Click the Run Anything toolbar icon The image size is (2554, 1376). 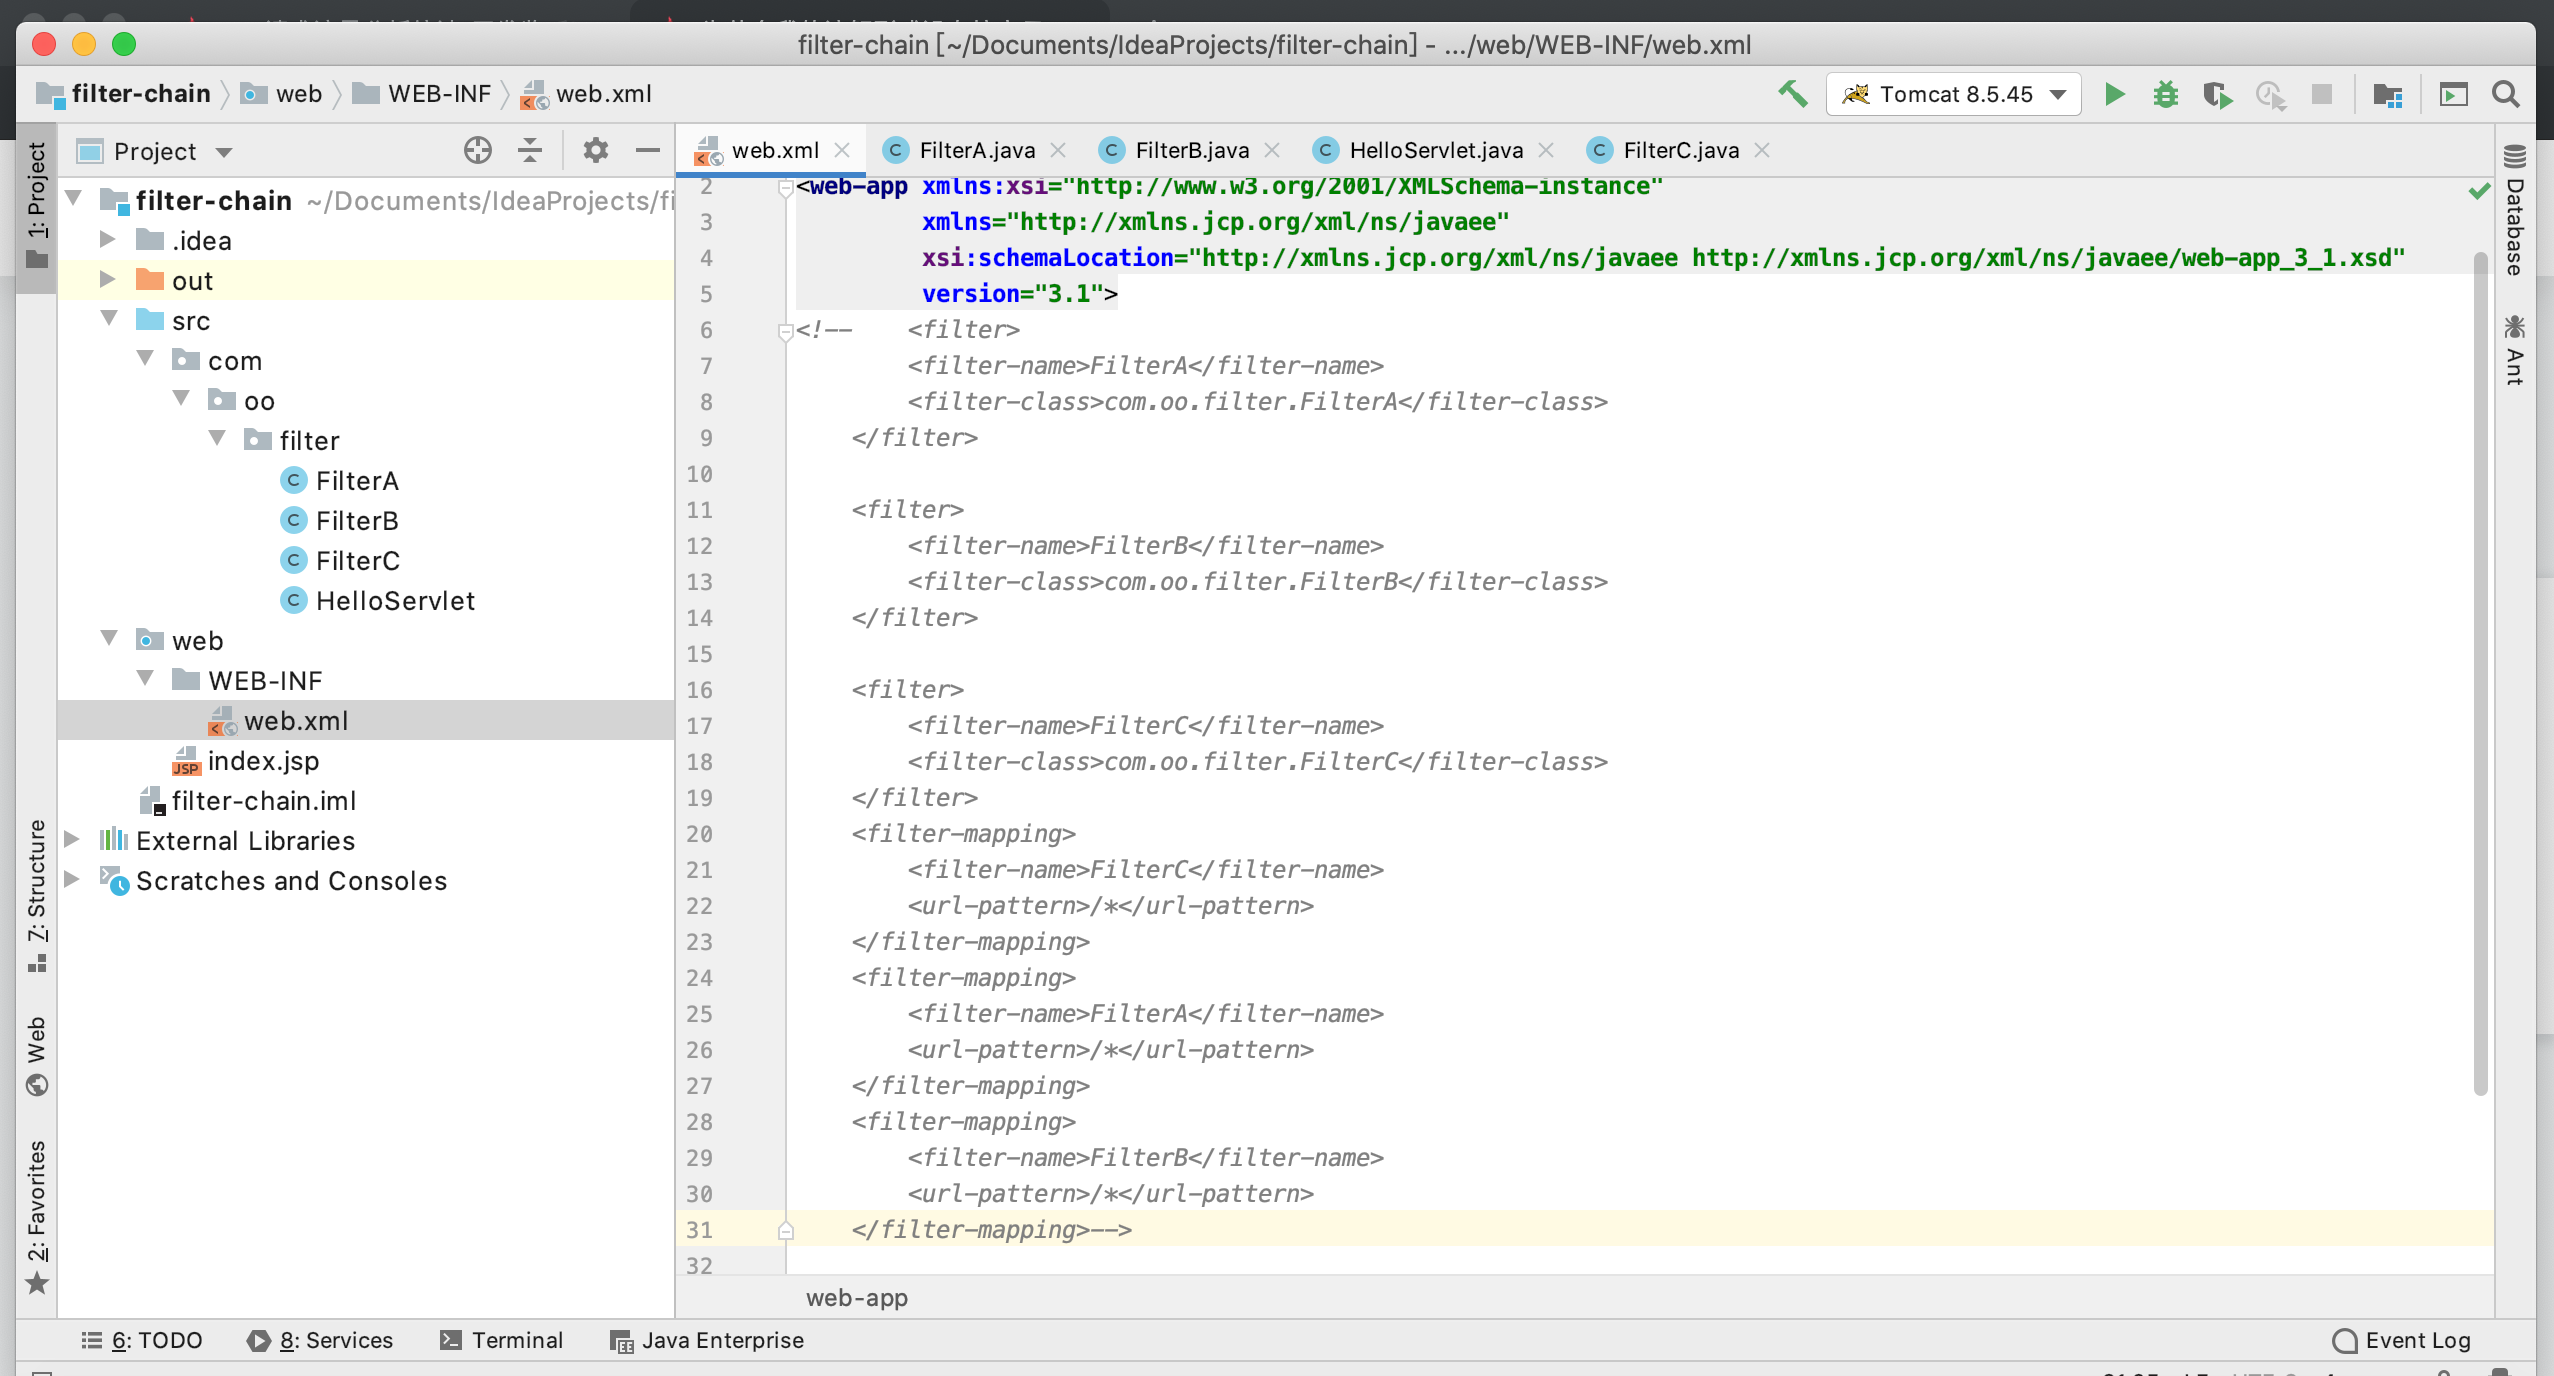[x=2453, y=94]
